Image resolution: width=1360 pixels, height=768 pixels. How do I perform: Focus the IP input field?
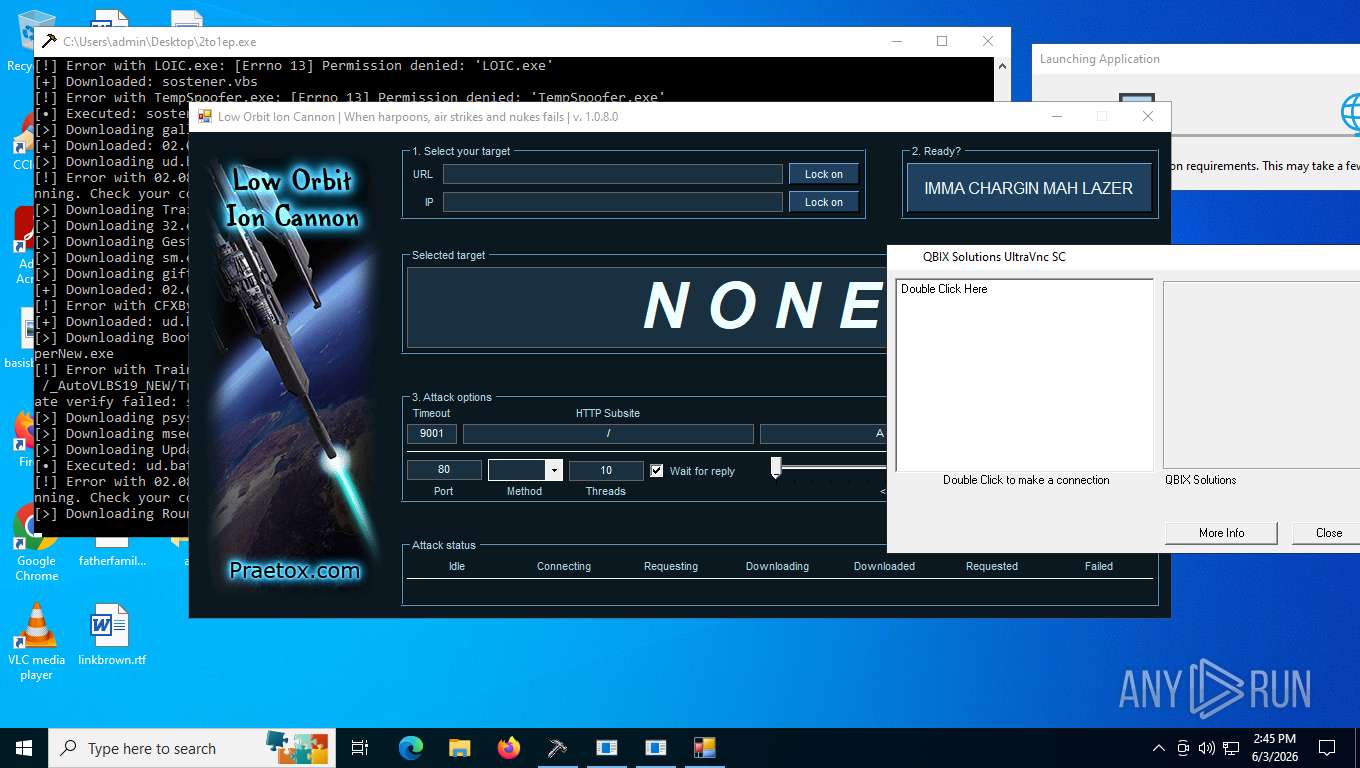(x=613, y=202)
